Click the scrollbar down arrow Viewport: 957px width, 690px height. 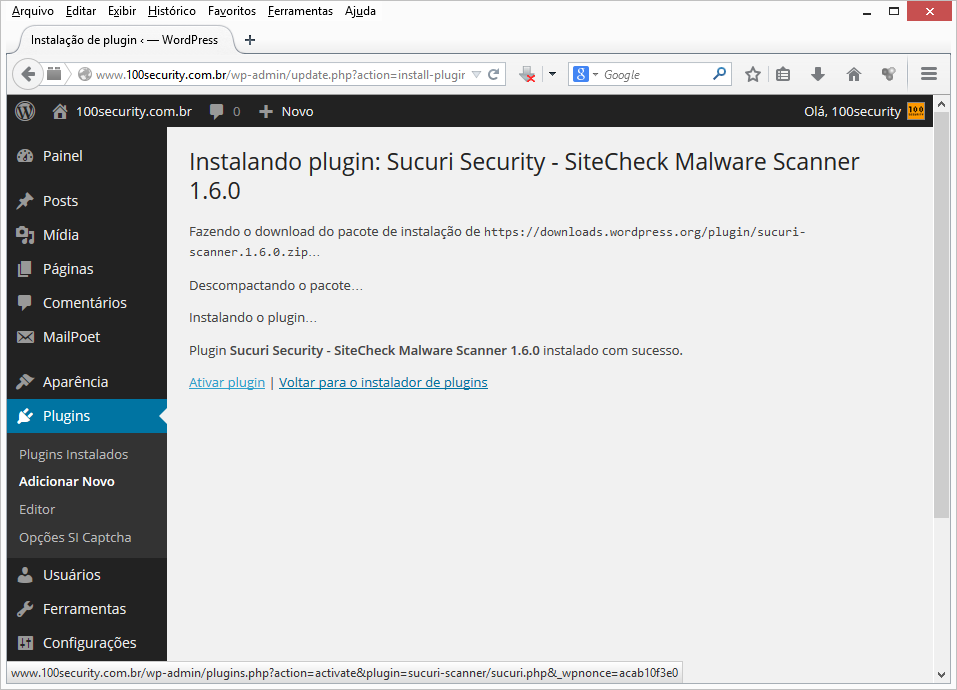pyautogui.click(x=941, y=674)
